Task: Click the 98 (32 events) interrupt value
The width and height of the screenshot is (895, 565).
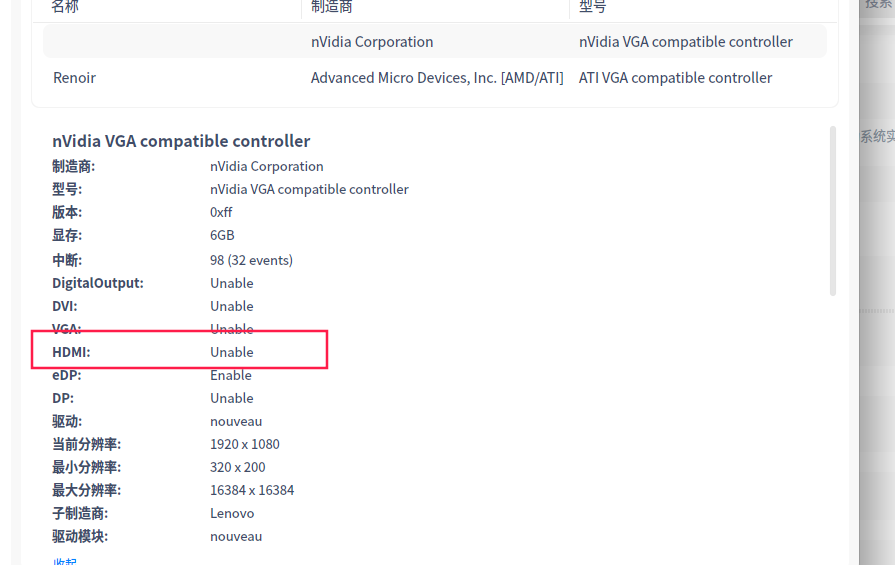Action: tap(251, 260)
